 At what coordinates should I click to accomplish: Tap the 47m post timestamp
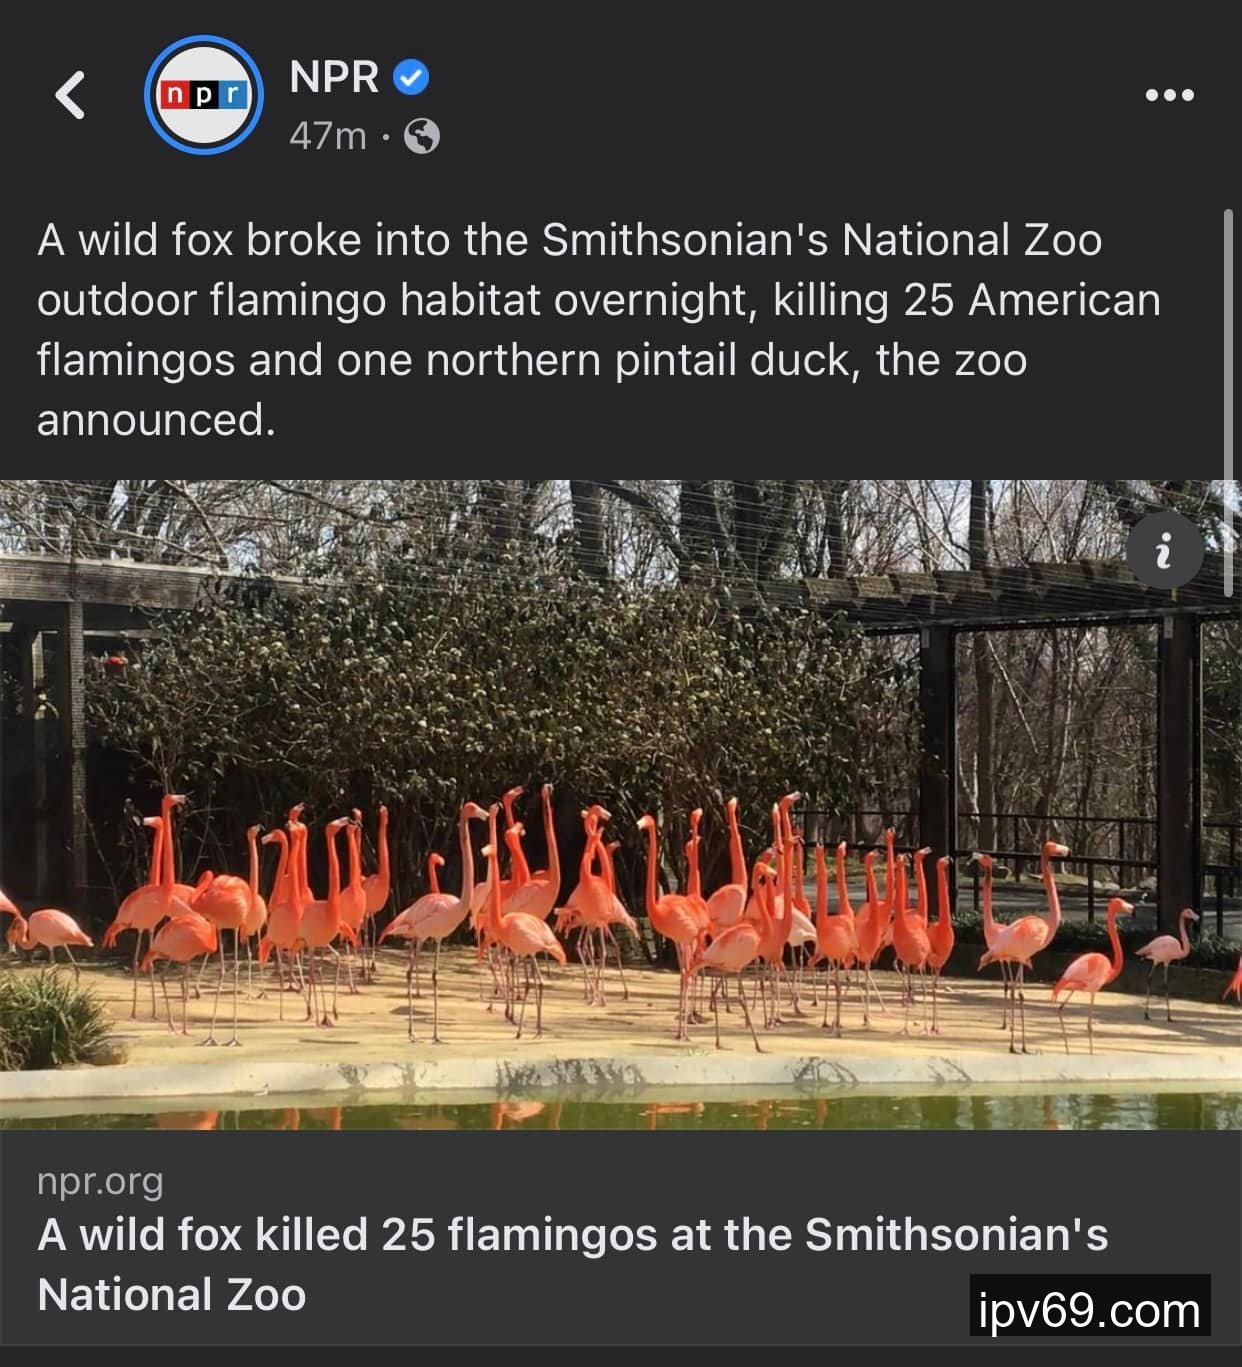(x=328, y=135)
